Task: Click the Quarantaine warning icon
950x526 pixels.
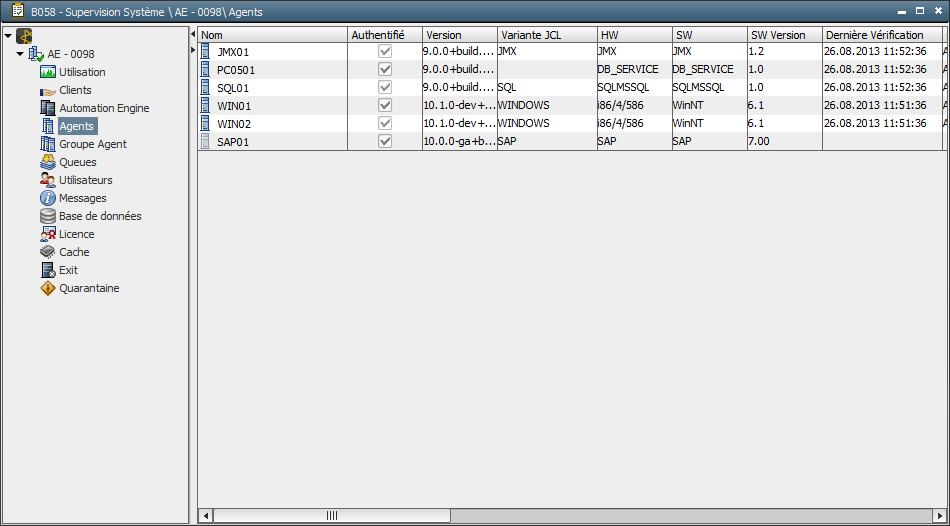Action: click(x=48, y=288)
